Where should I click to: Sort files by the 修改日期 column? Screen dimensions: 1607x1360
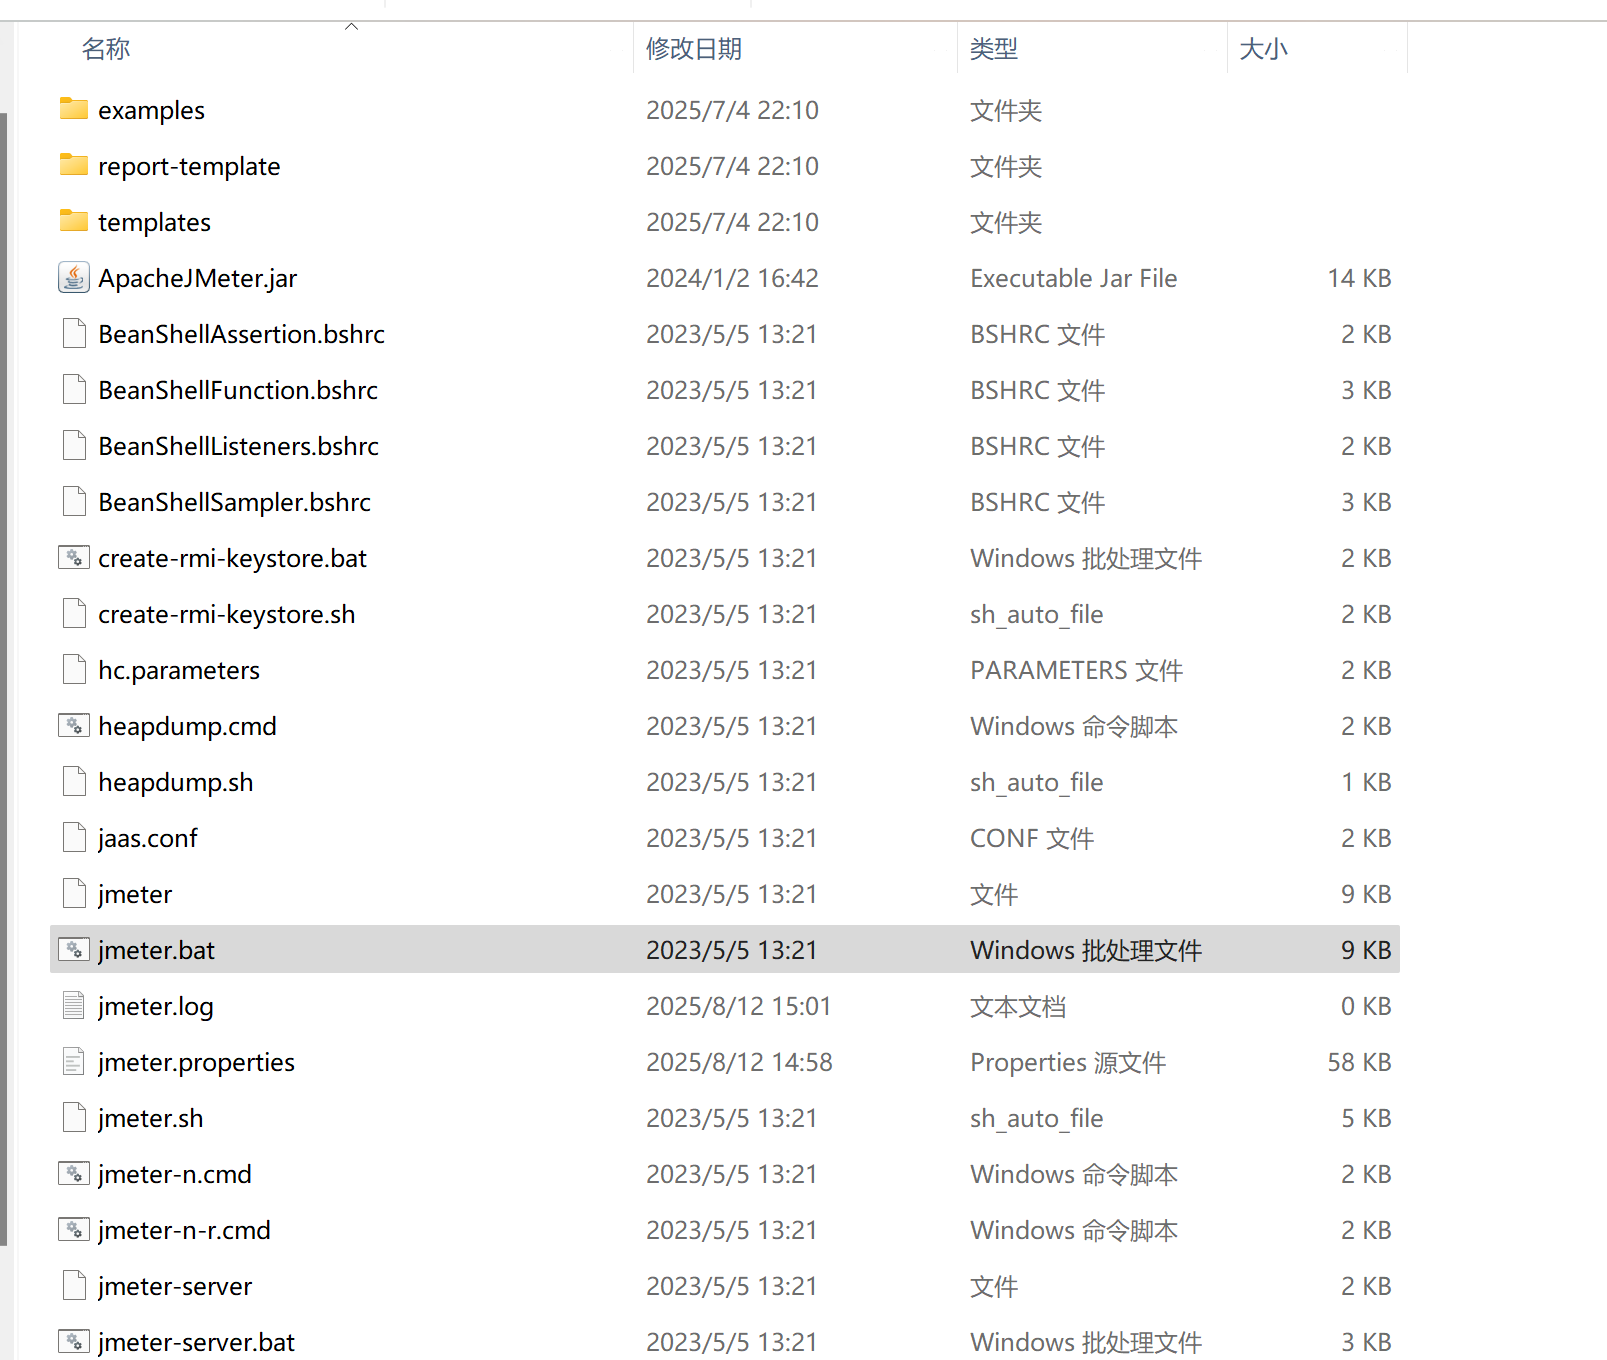coord(693,48)
